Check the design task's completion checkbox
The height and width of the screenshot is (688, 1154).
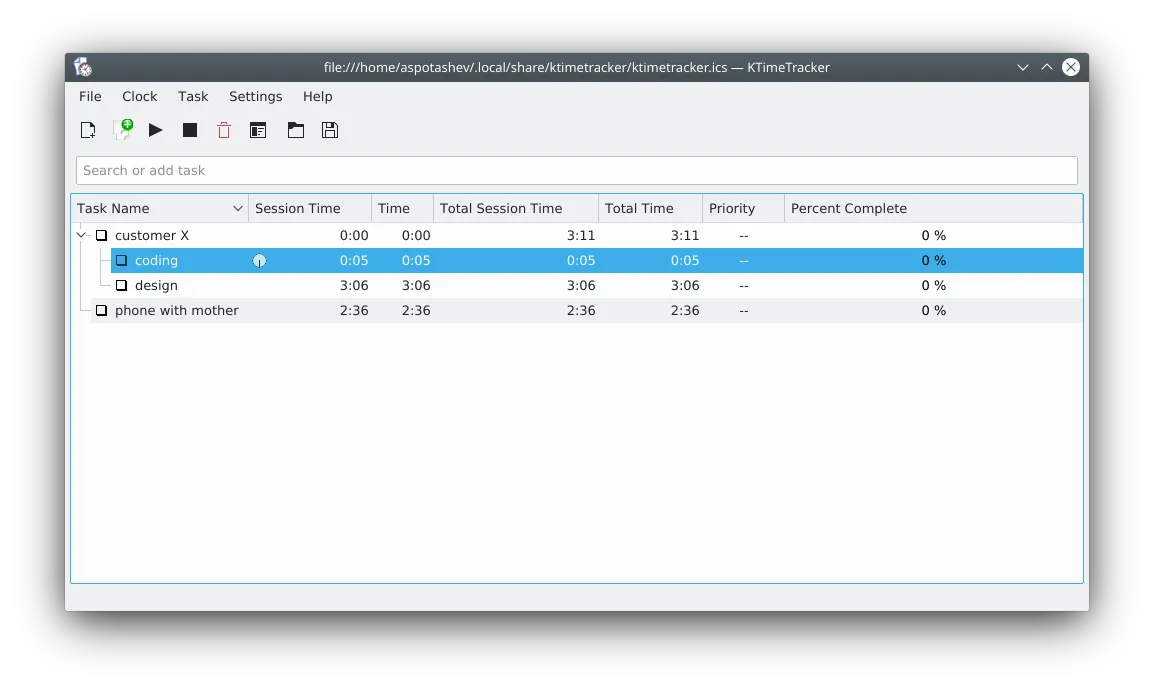(122, 285)
